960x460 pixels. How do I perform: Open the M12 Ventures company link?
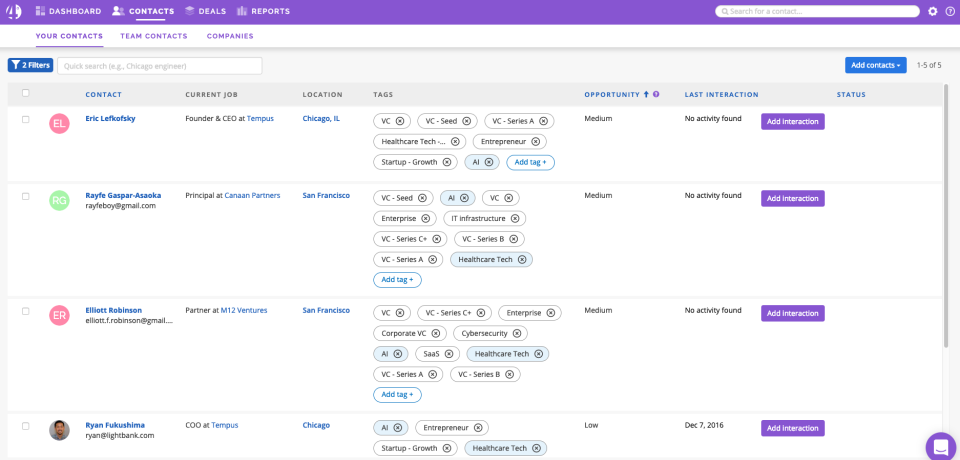(244, 311)
